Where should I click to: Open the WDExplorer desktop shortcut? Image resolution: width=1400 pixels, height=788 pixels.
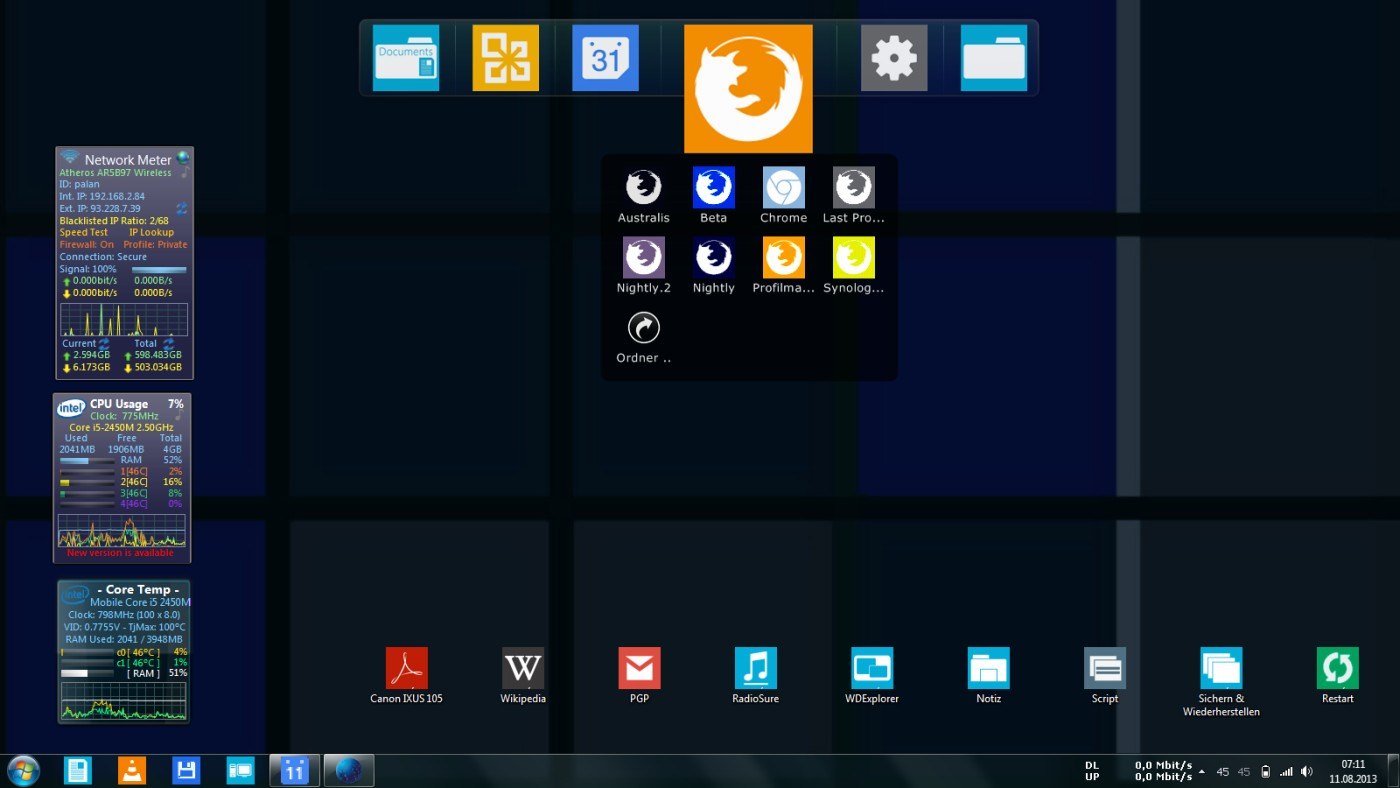pos(872,676)
